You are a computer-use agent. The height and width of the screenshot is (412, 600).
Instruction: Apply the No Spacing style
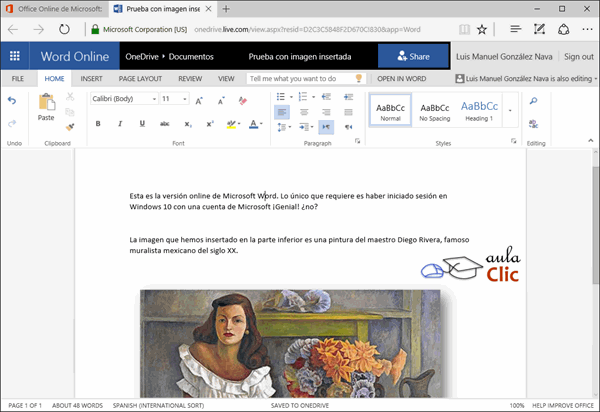tap(435, 111)
